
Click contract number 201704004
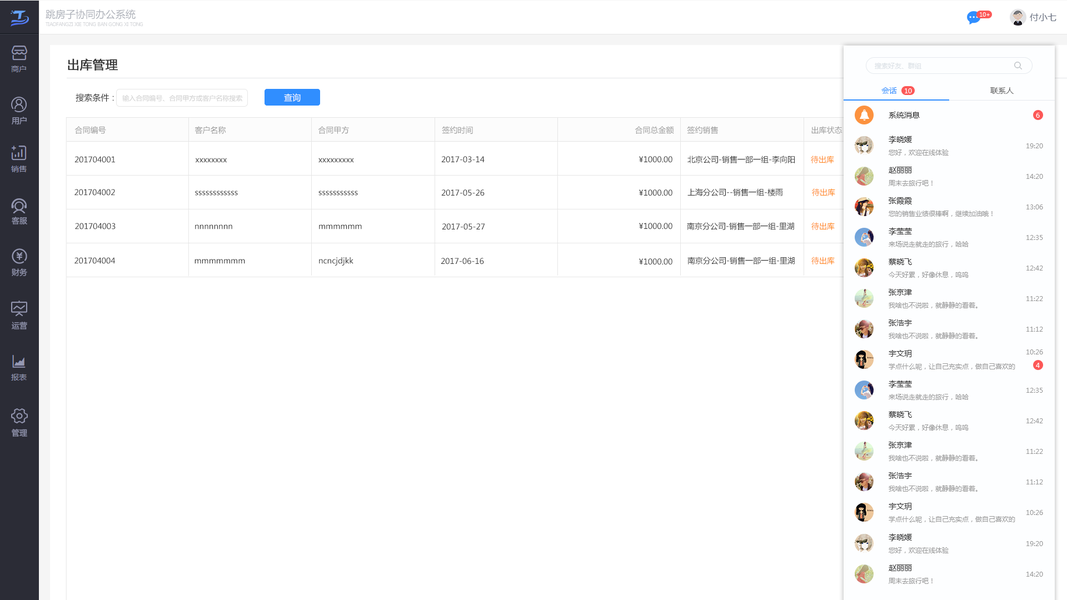tap(95, 261)
